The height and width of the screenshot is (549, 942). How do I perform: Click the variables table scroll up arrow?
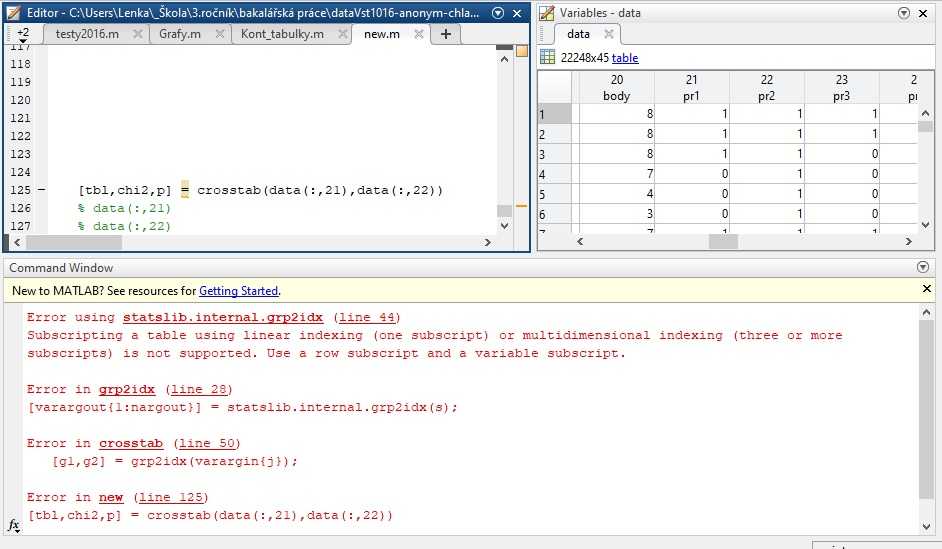(925, 114)
